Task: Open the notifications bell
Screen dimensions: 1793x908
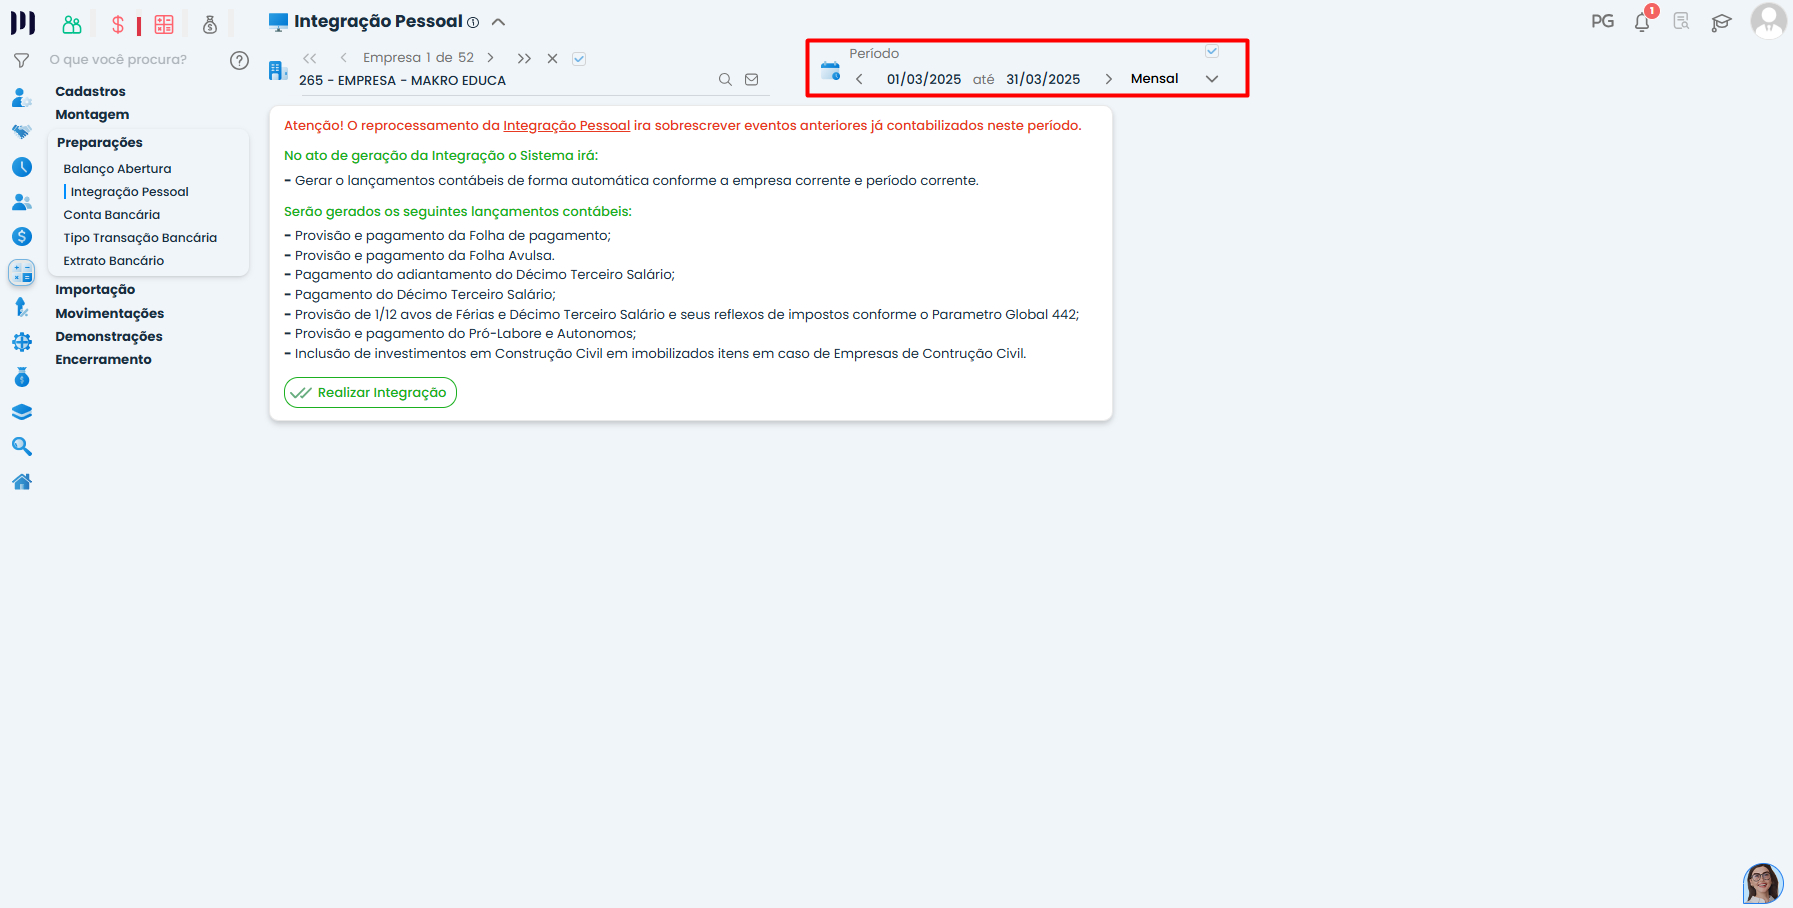Action: (x=1642, y=21)
